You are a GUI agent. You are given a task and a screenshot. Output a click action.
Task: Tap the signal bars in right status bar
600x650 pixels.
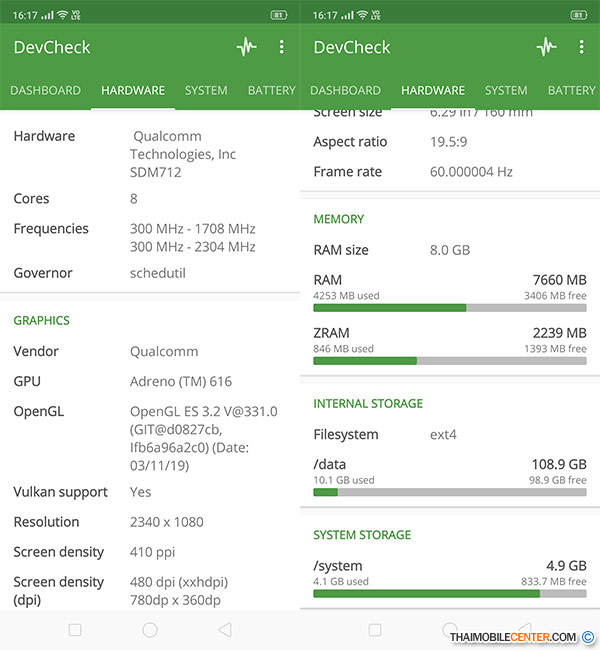coord(347,16)
